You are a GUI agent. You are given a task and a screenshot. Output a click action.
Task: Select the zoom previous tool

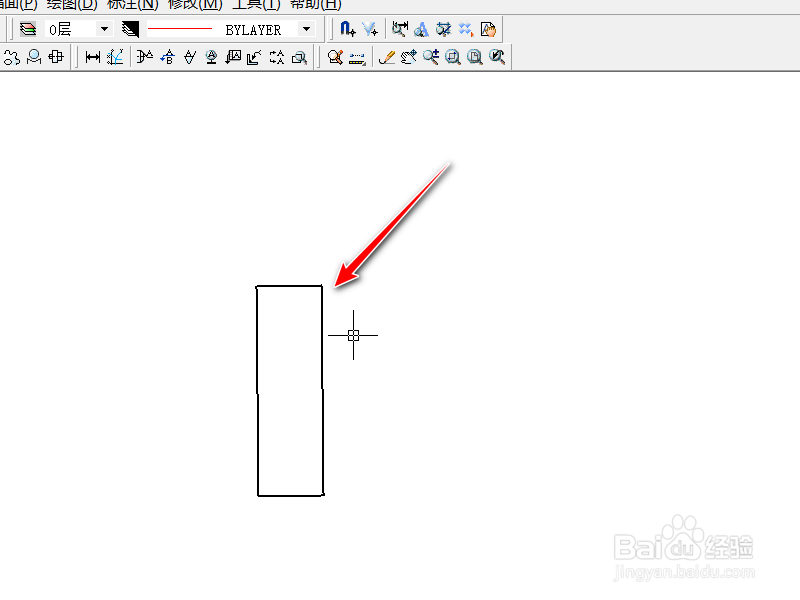[497, 57]
